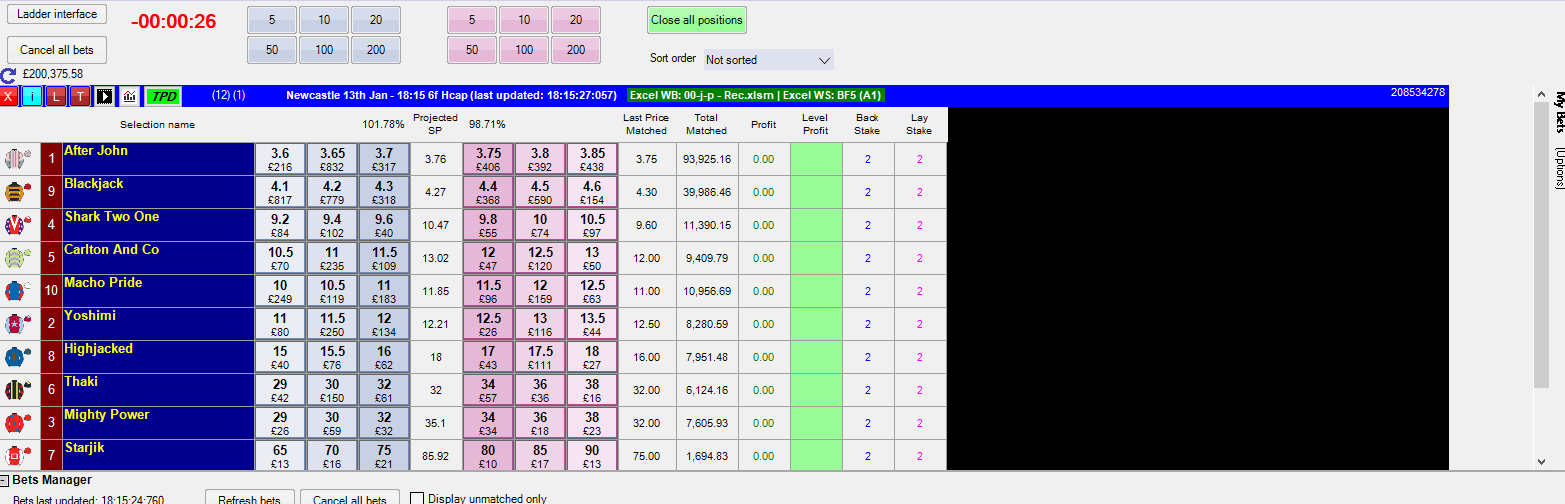Select blue back stake 20
Image resolution: width=1565 pixels, height=504 pixels.
[376, 20]
